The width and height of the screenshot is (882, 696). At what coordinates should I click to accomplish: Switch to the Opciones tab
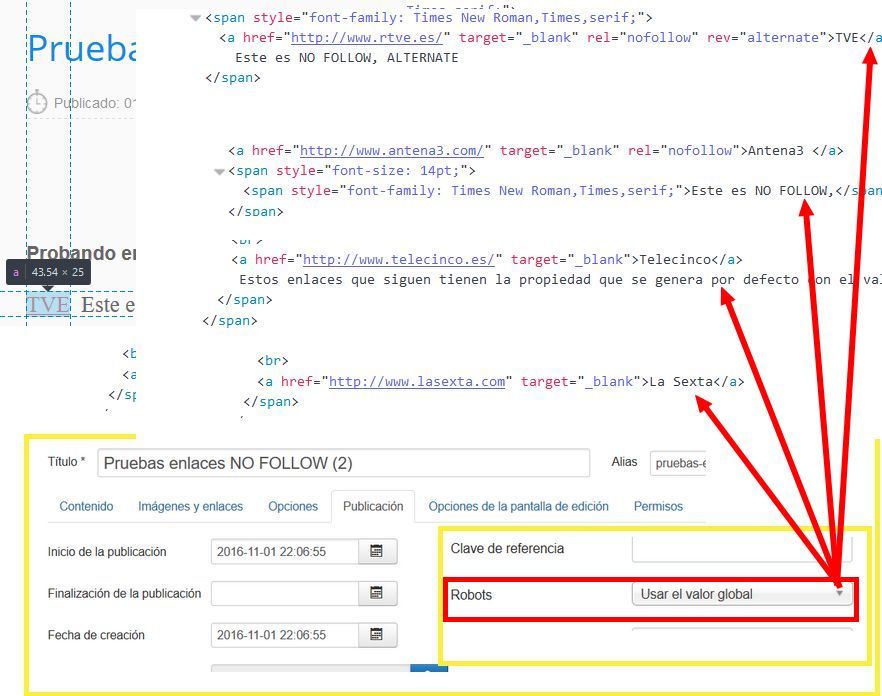pyautogui.click(x=293, y=506)
